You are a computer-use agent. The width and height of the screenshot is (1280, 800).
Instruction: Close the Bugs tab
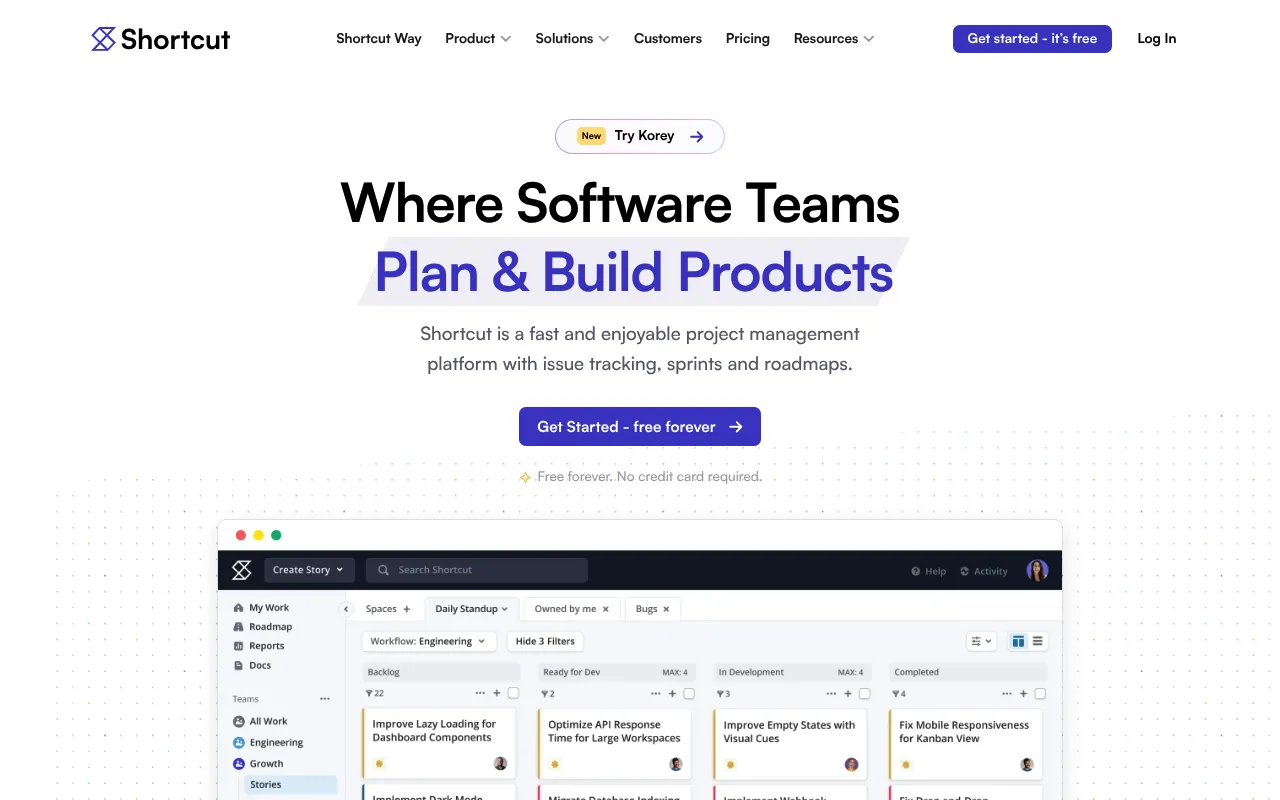pyautogui.click(x=667, y=609)
